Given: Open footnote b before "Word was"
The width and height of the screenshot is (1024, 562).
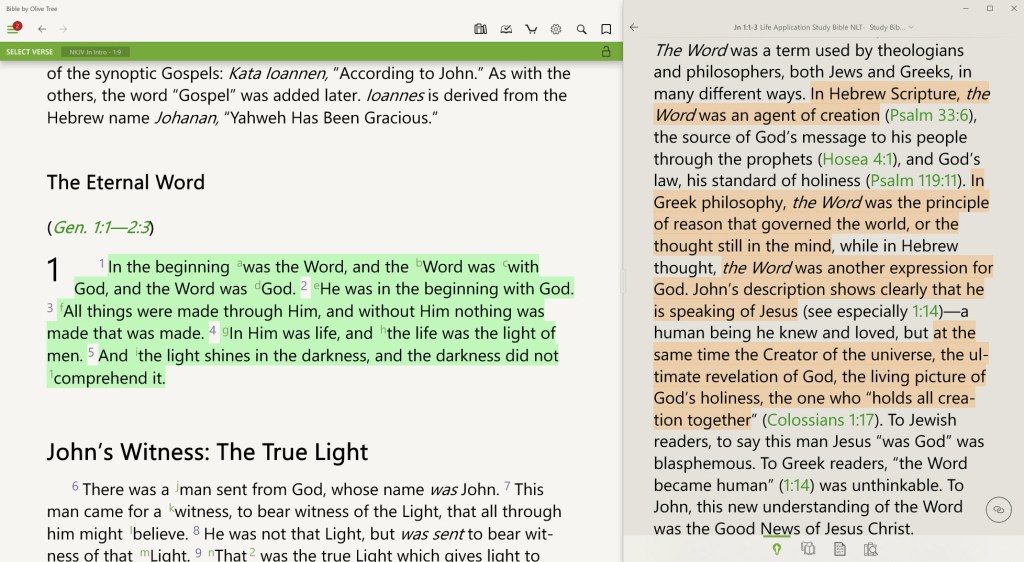Looking at the screenshot, I should (419, 264).
